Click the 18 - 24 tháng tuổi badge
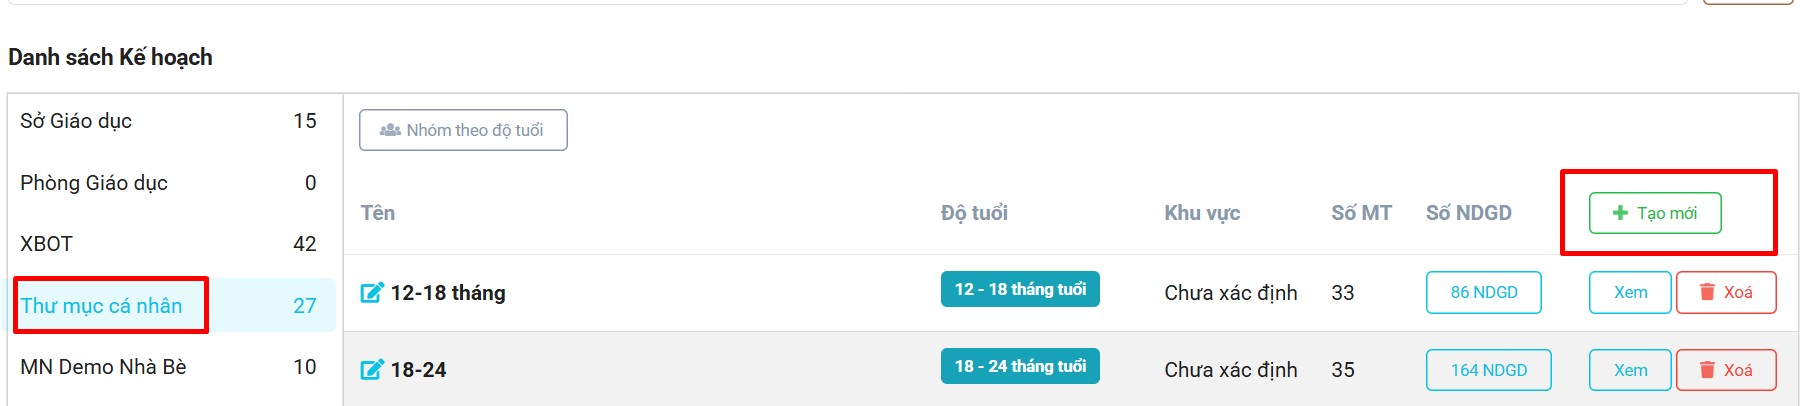This screenshot has width=1800, height=406. [1020, 366]
